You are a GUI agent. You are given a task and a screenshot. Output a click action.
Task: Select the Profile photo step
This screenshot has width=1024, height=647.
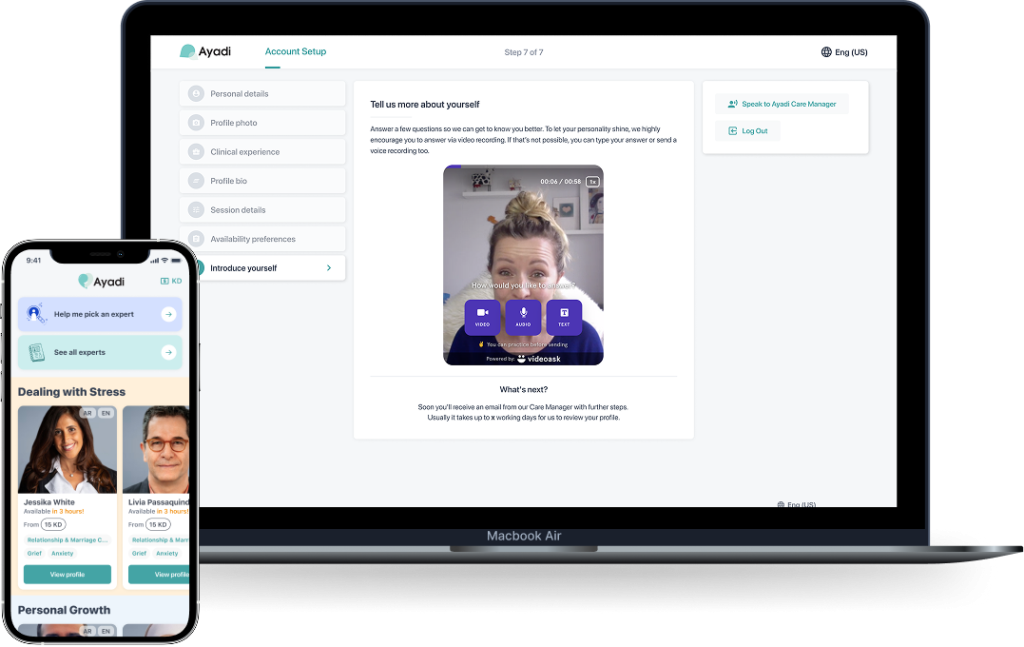pyautogui.click(x=263, y=123)
